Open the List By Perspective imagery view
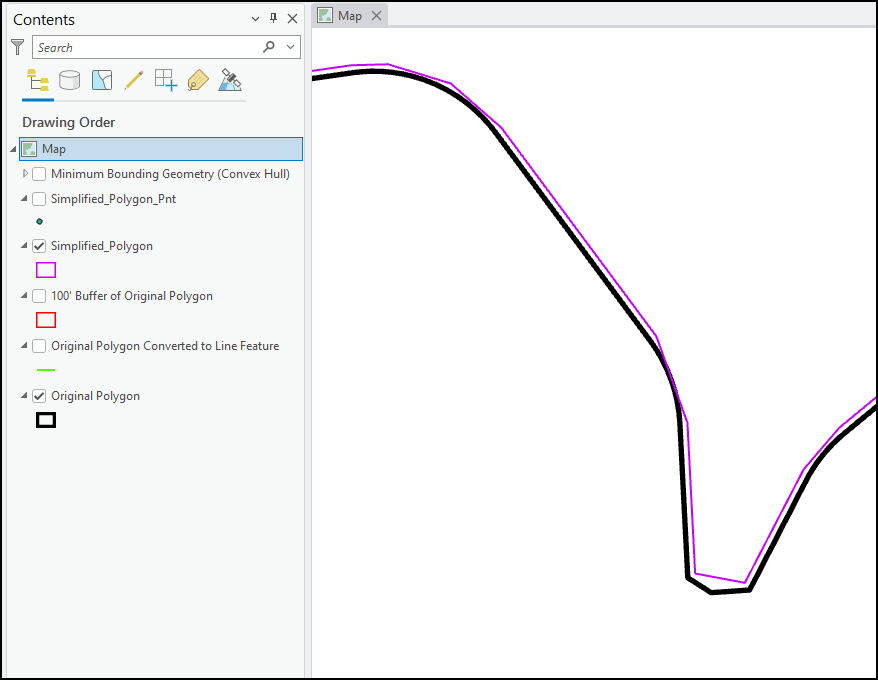 231,80
